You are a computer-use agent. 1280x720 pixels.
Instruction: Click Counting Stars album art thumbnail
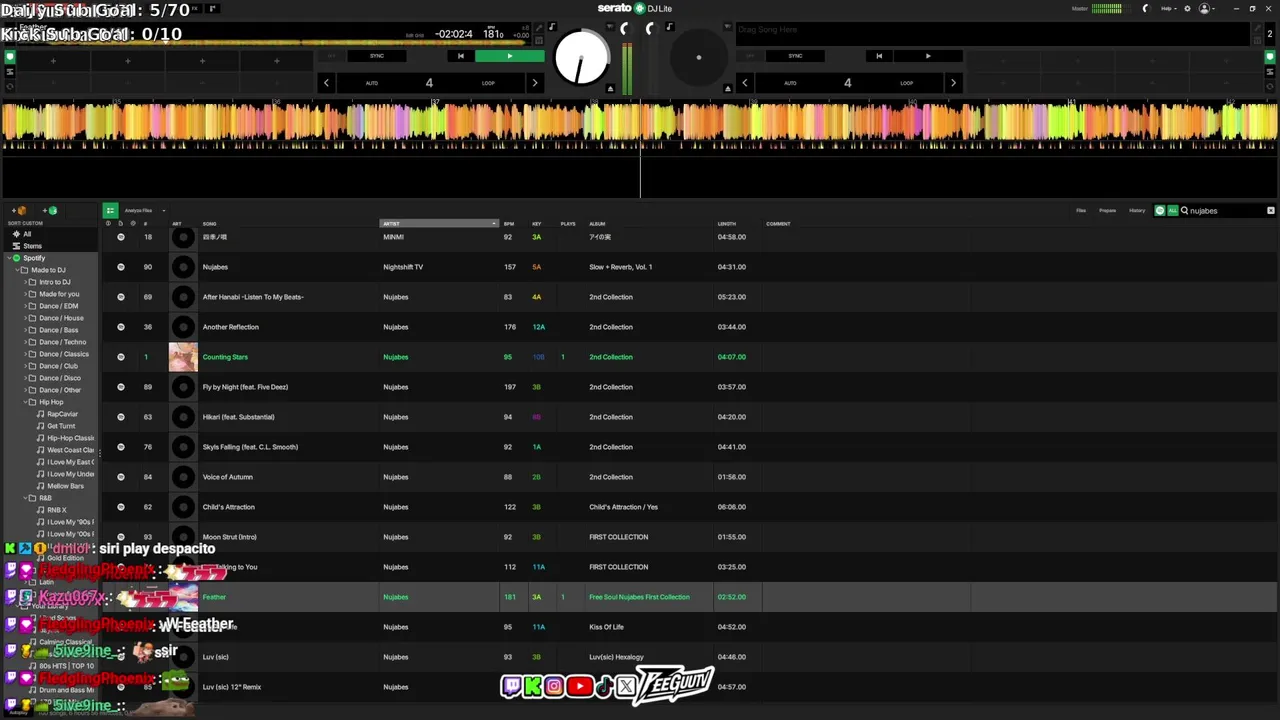pos(183,357)
